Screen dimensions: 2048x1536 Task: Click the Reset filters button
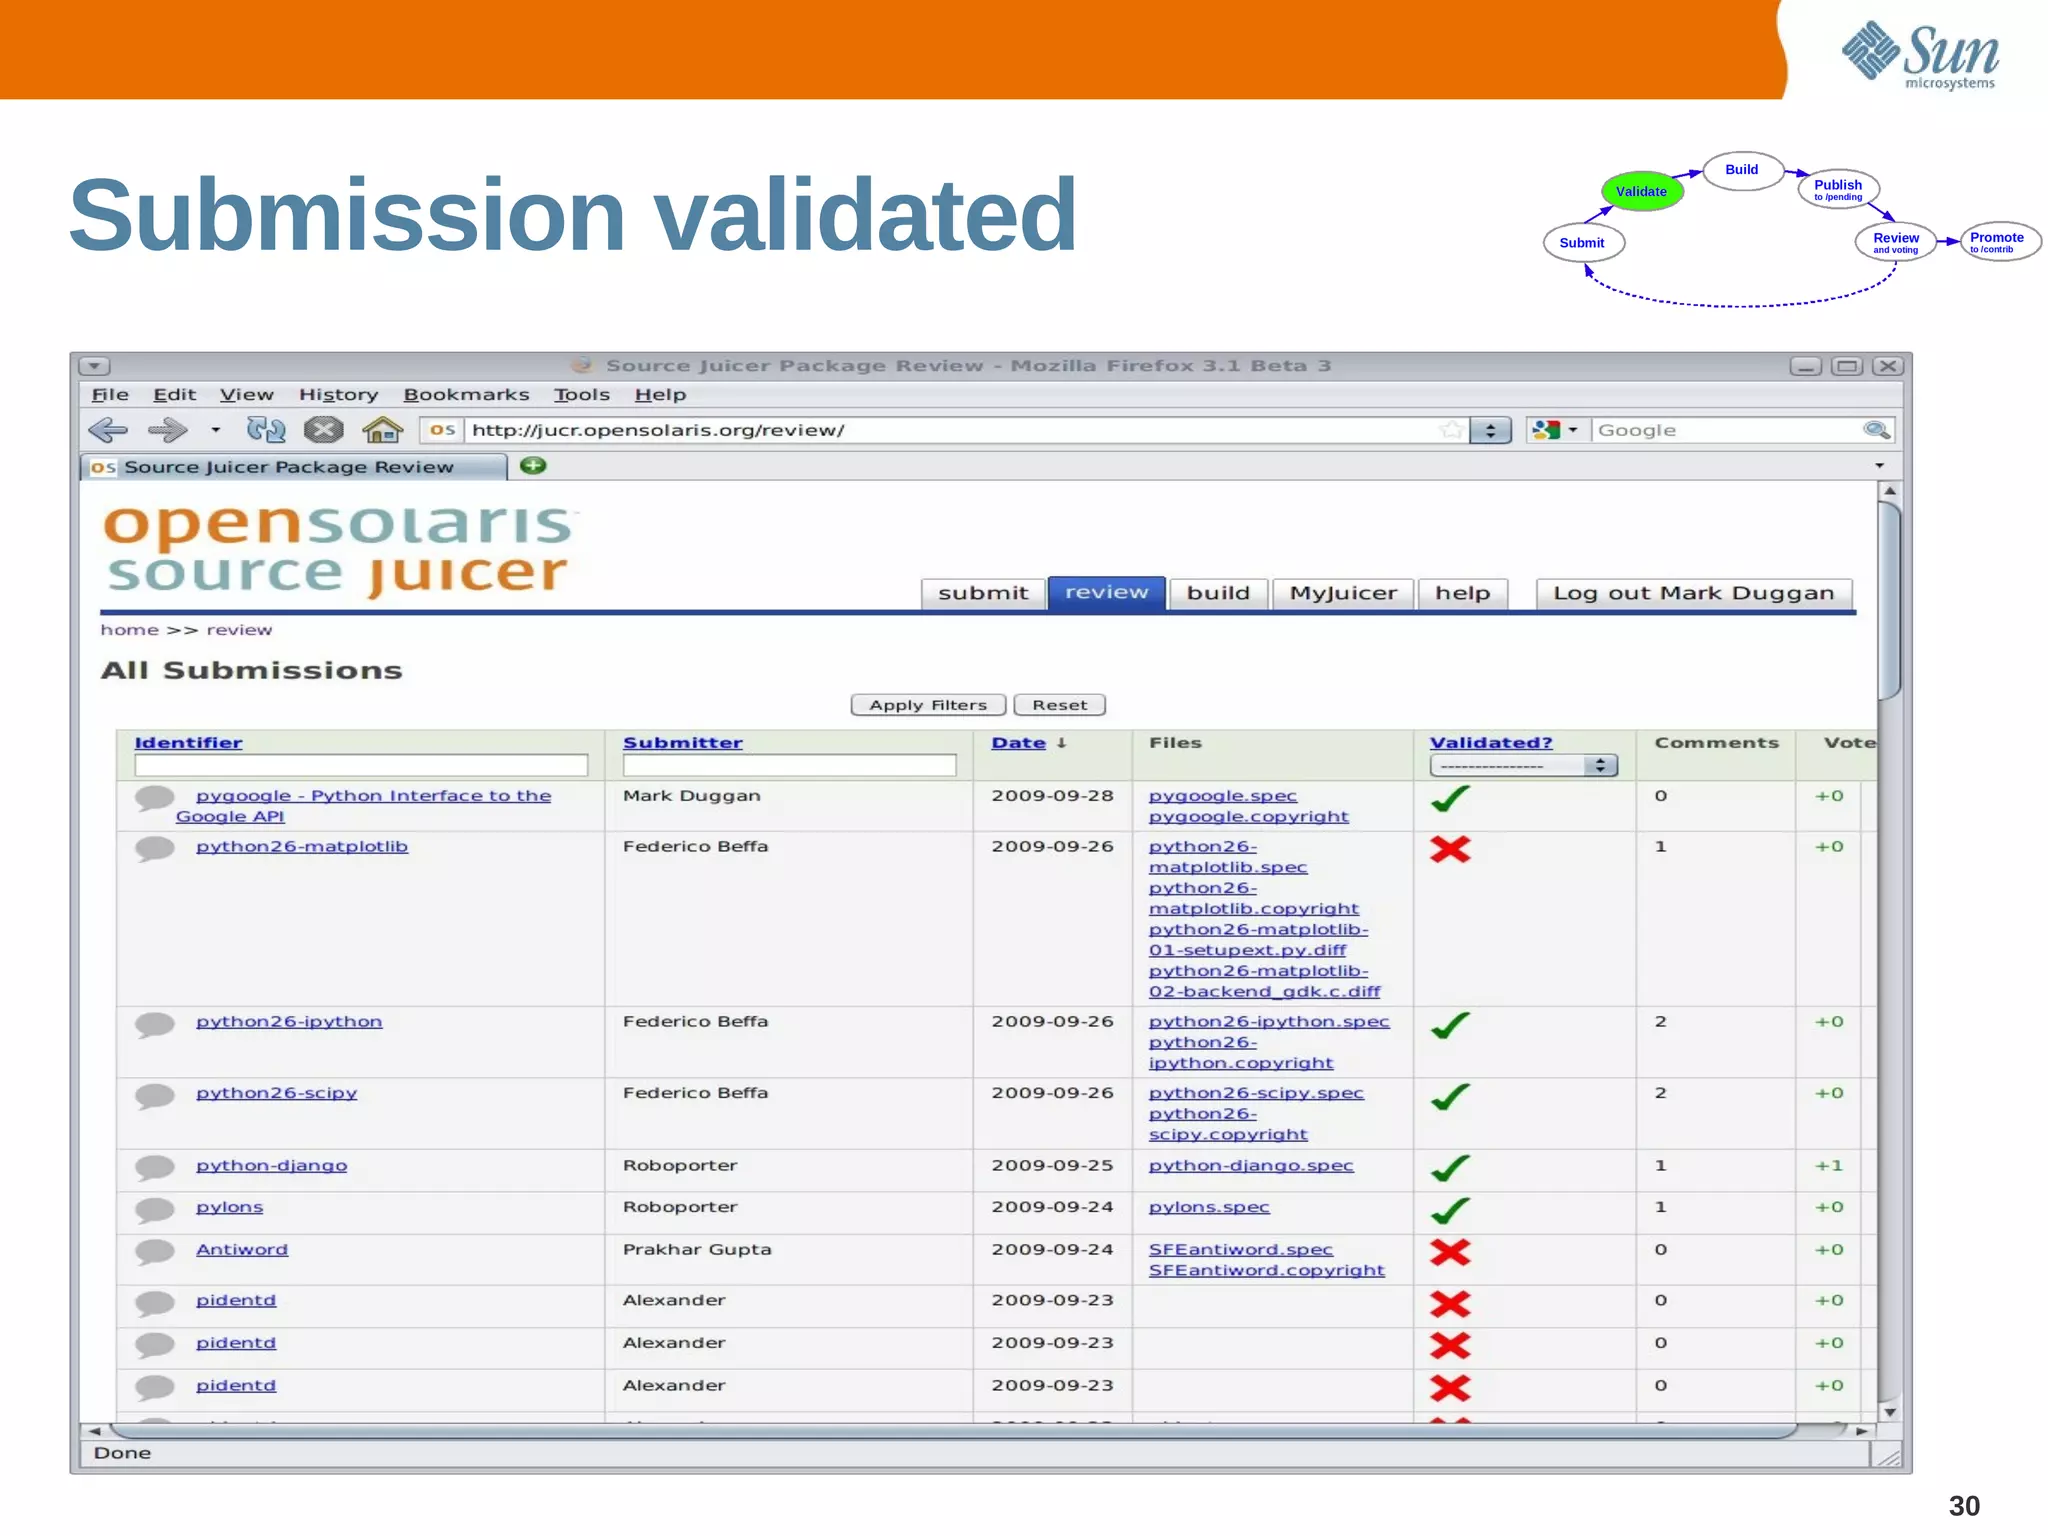coord(1059,705)
